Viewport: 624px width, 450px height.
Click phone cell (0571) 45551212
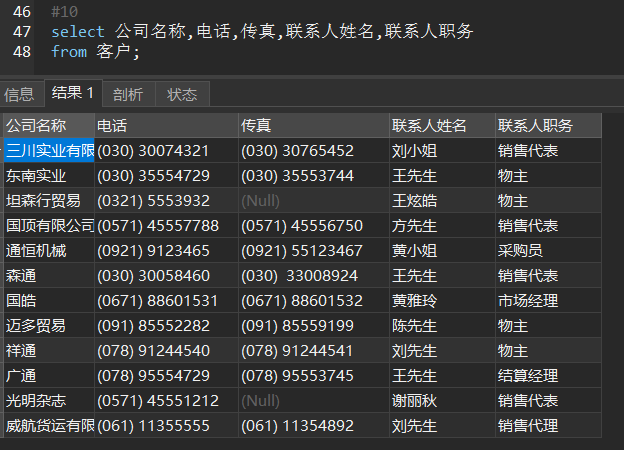click(x=158, y=400)
